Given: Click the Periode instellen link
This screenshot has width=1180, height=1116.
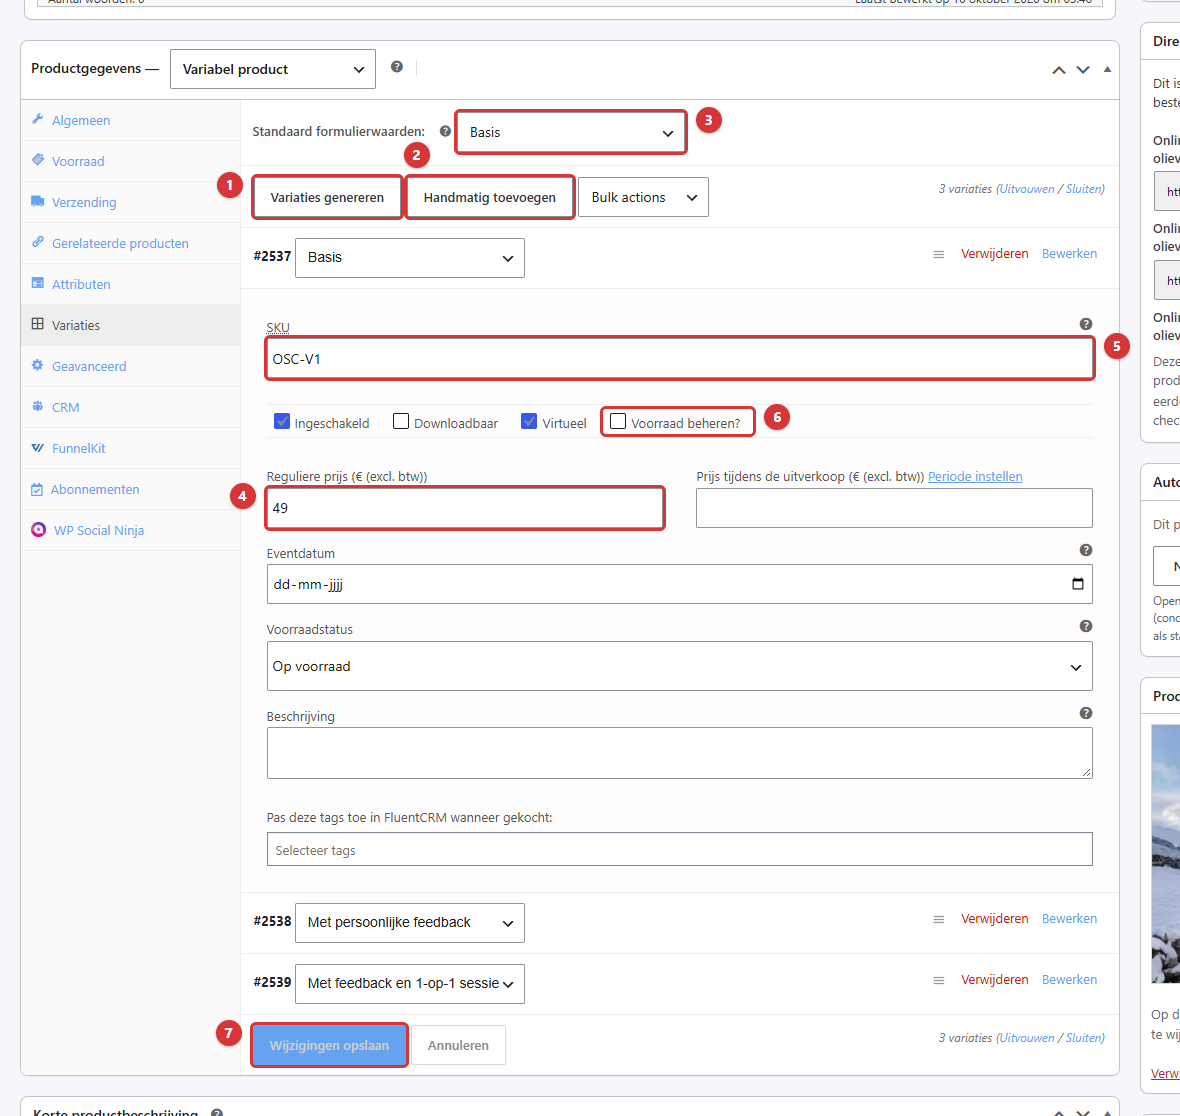Looking at the screenshot, I should pos(975,476).
